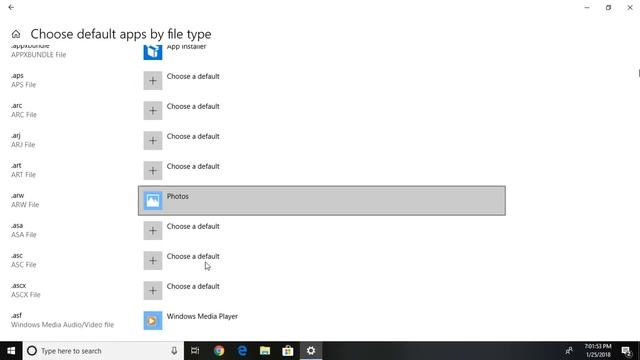Open File Explorer from the taskbar
Viewport: 640px width, 360px height.
click(x=265, y=351)
